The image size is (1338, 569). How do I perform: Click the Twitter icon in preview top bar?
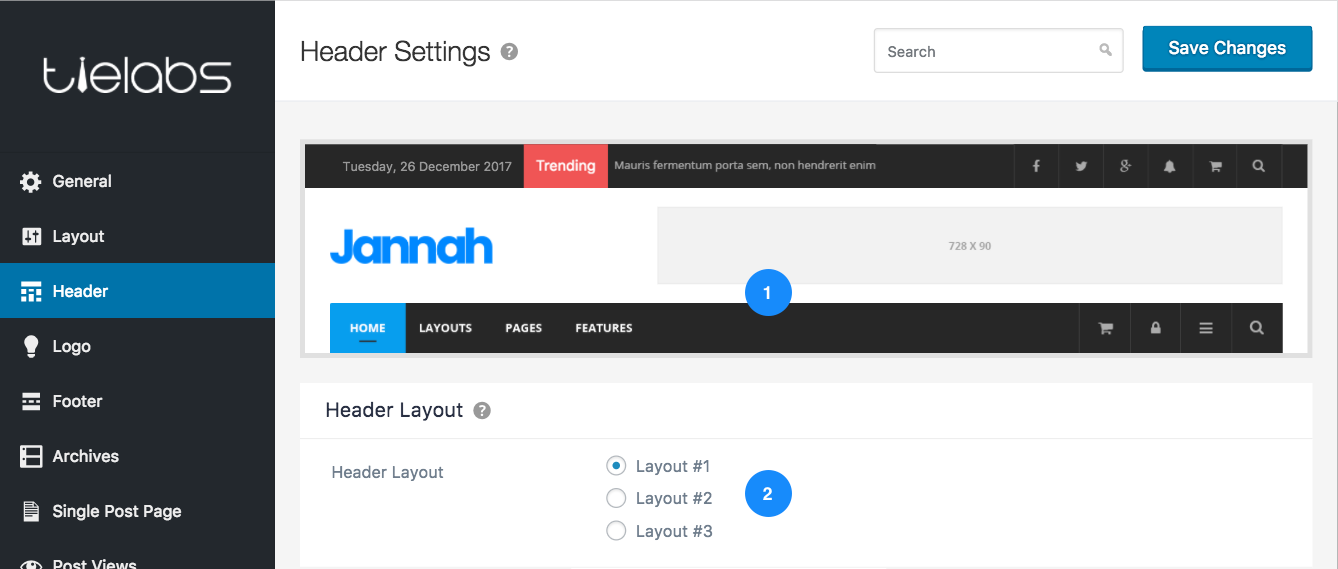(x=1081, y=166)
